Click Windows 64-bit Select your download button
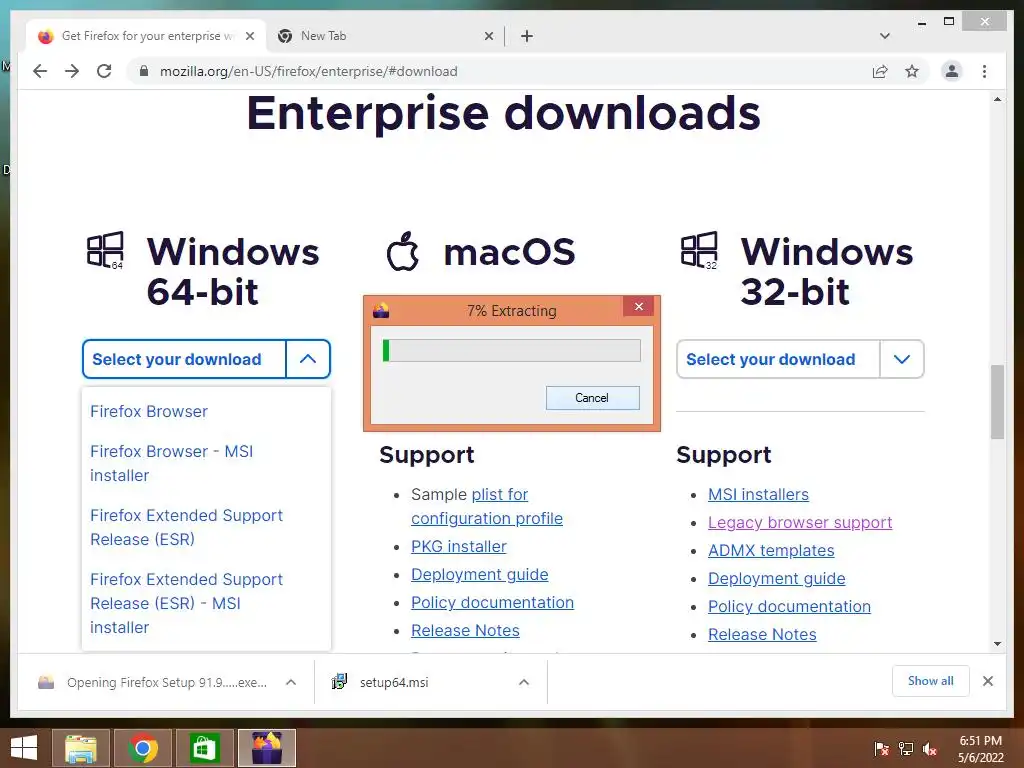 coord(184,359)
